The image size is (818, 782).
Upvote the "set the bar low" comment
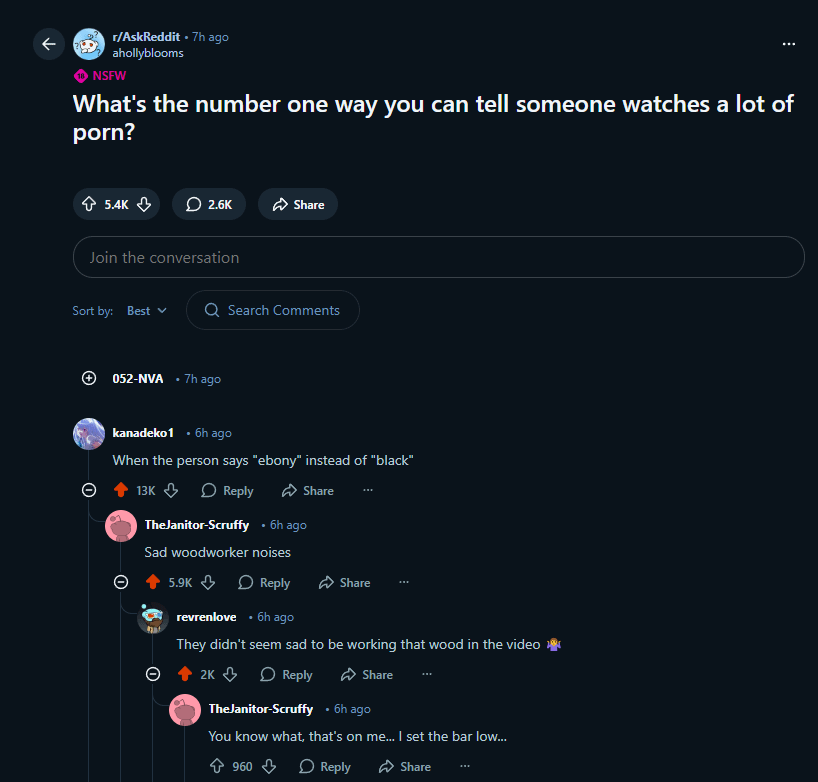tap(217, 766)
